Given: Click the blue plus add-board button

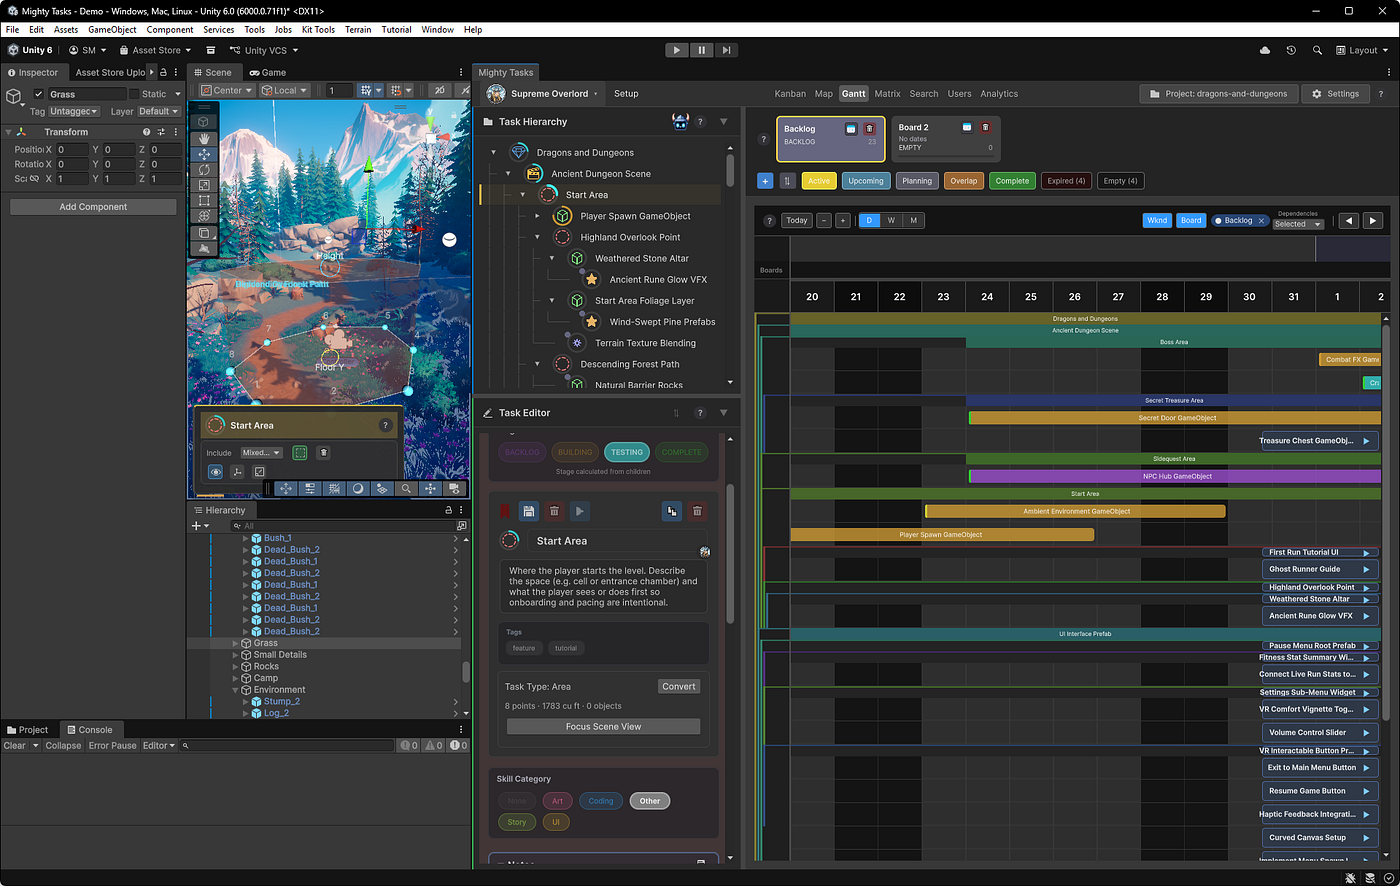Looking at the screenshot, I should [x=765, y=181].
